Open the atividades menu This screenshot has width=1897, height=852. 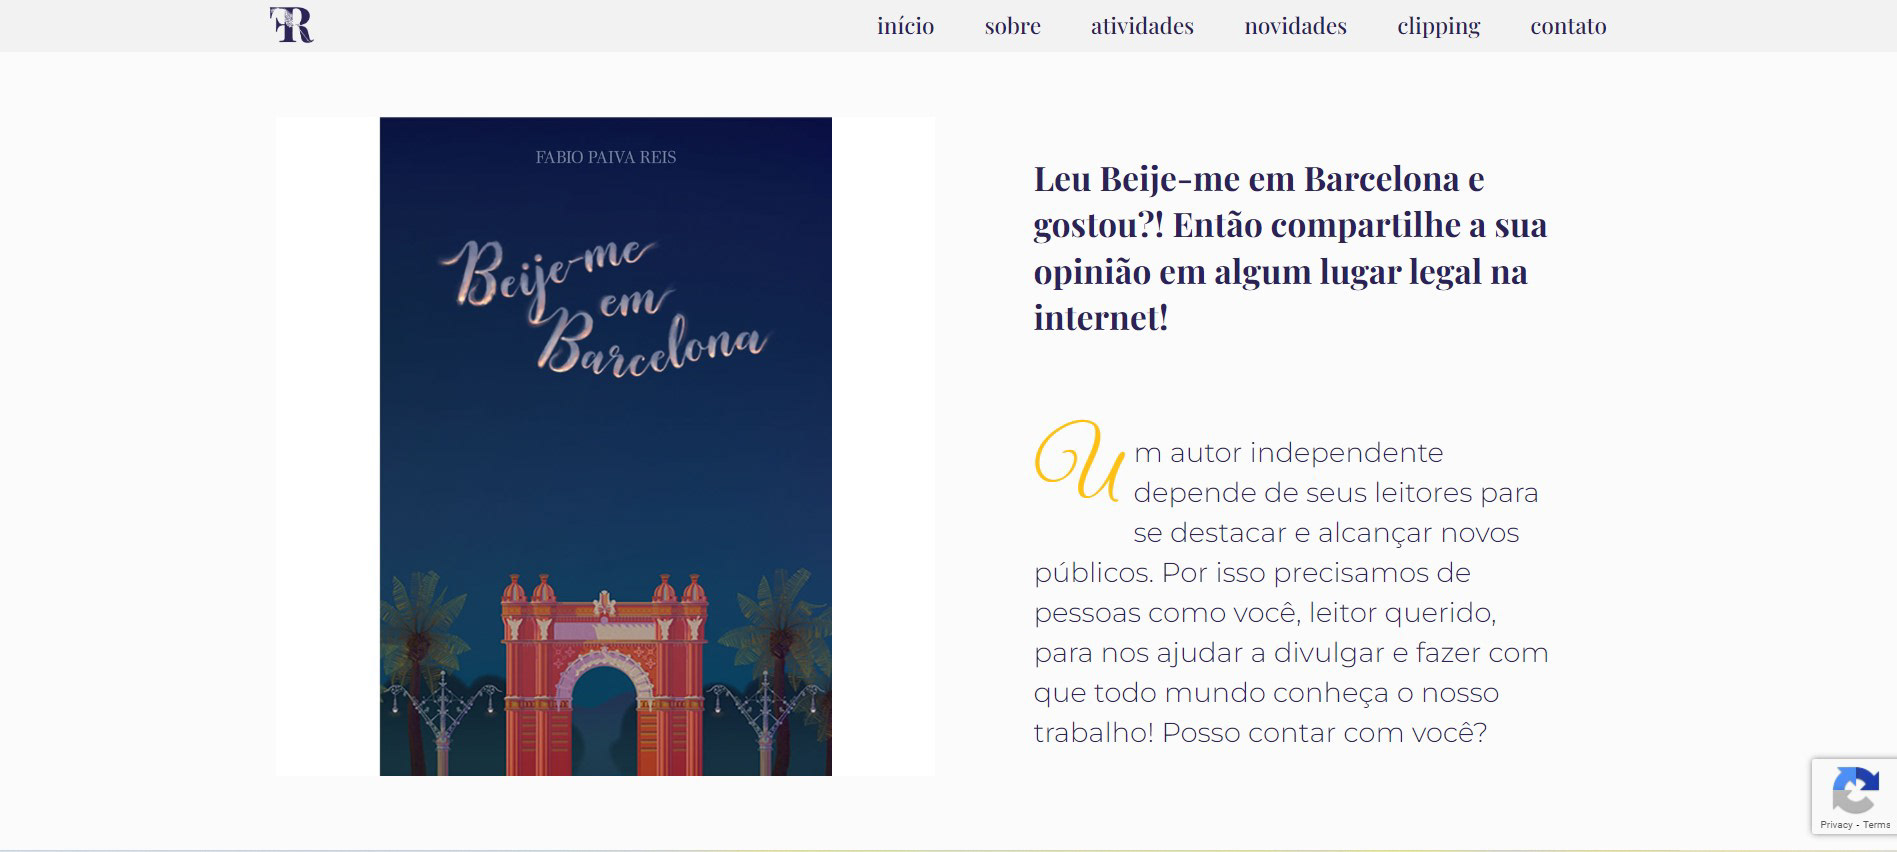pyautogui.click(x=1142, y=26)
